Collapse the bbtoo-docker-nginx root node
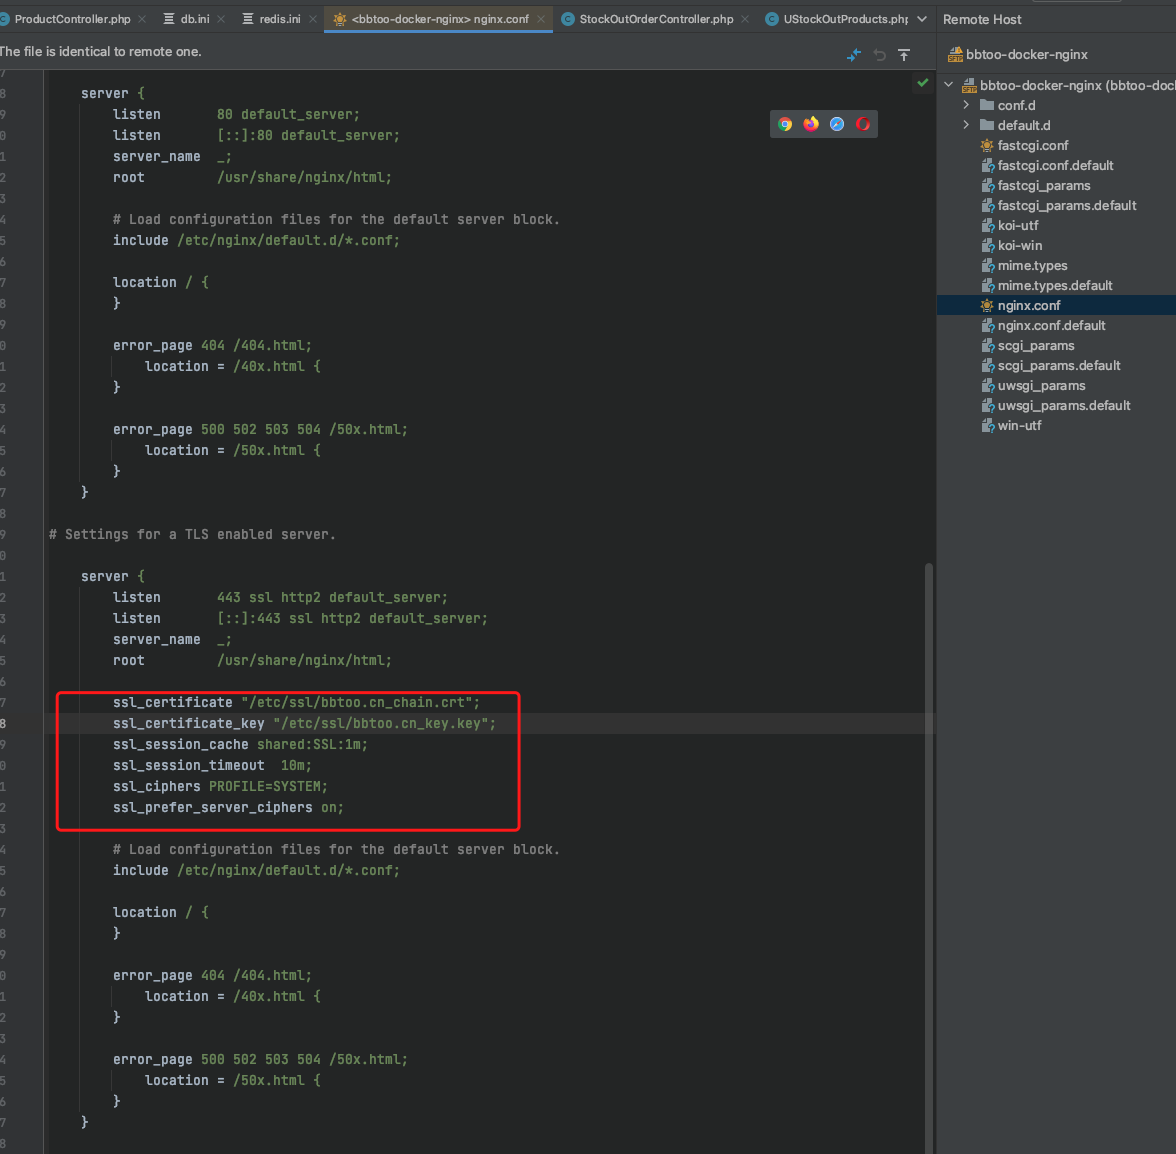1176x1154 pixels. [949, 85]
